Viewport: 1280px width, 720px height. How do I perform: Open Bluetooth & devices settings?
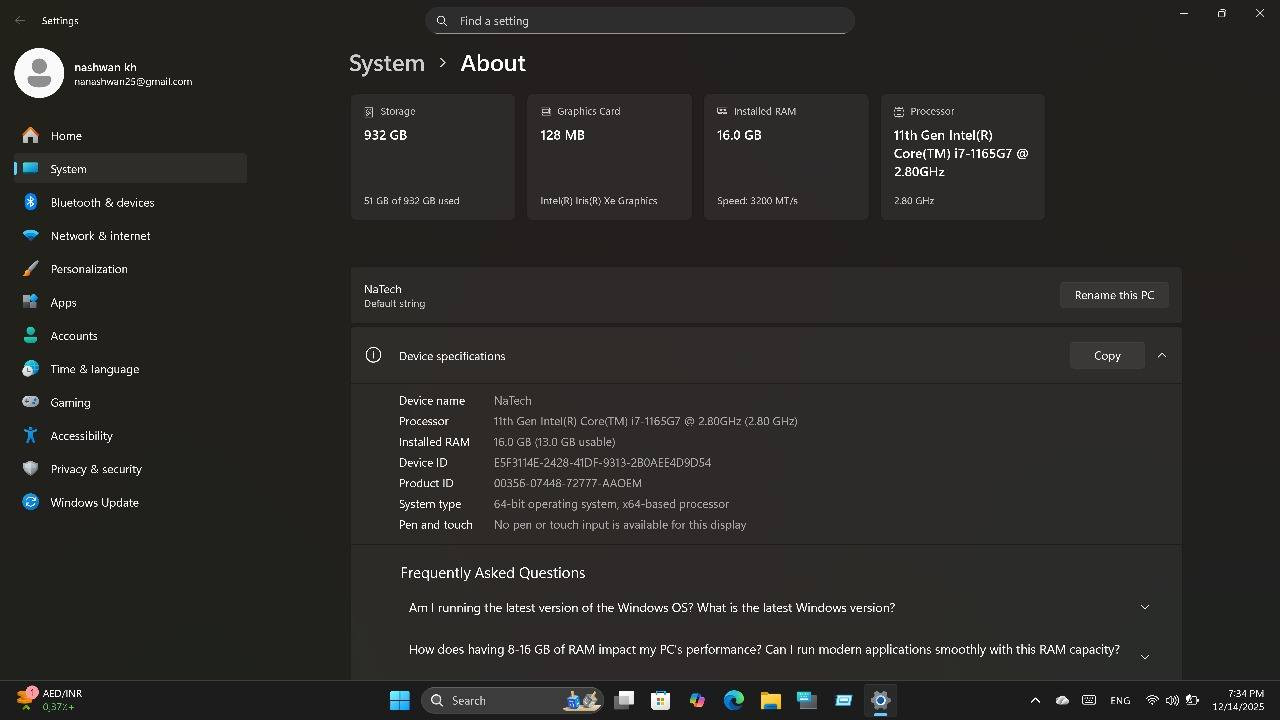pos(102,202)
